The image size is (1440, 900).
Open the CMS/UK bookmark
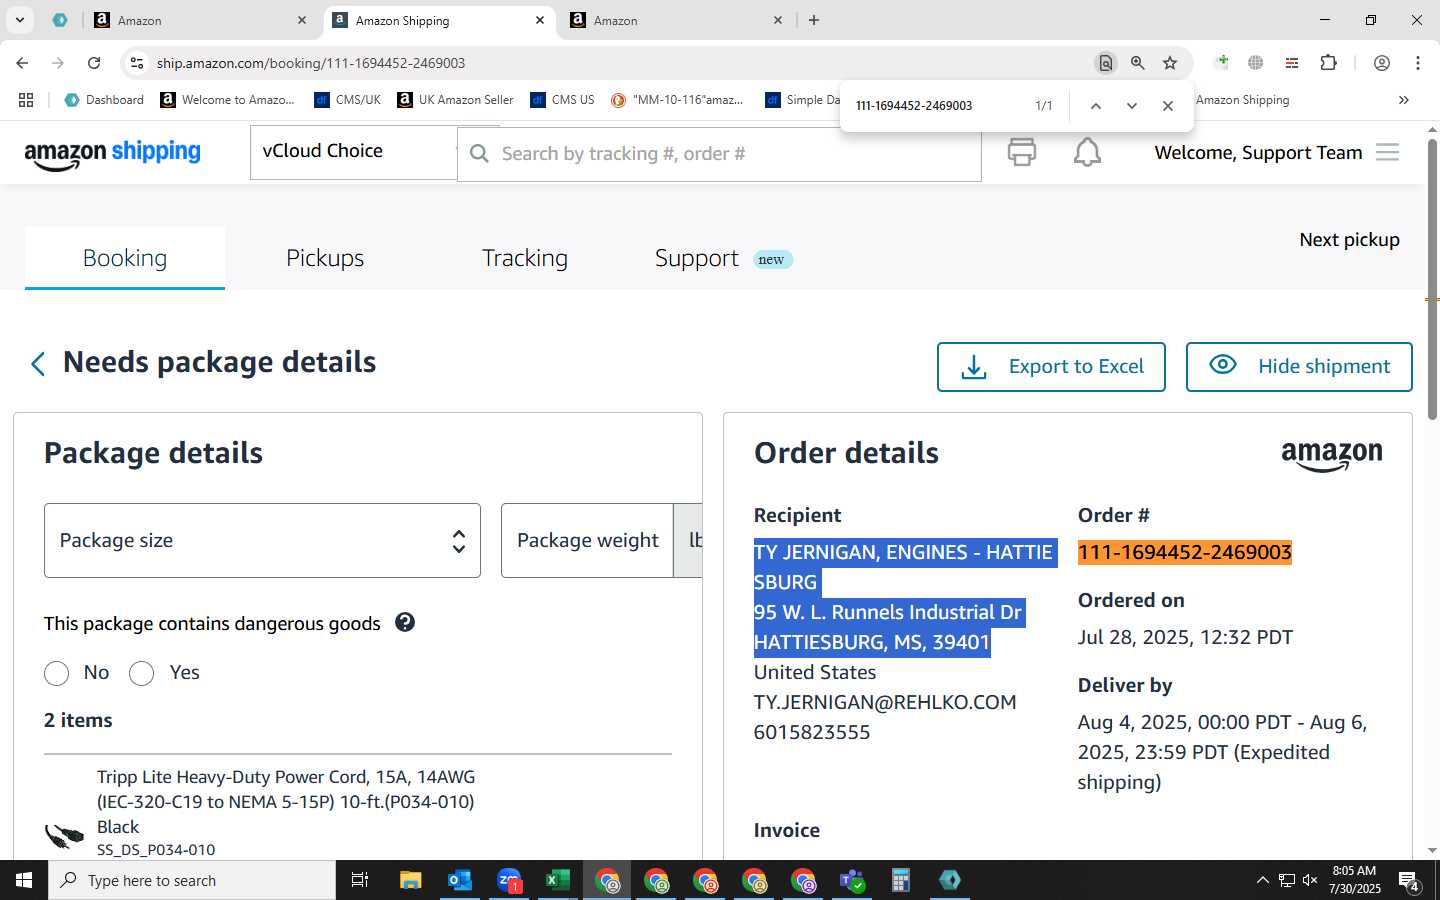[x=347, y=100]
